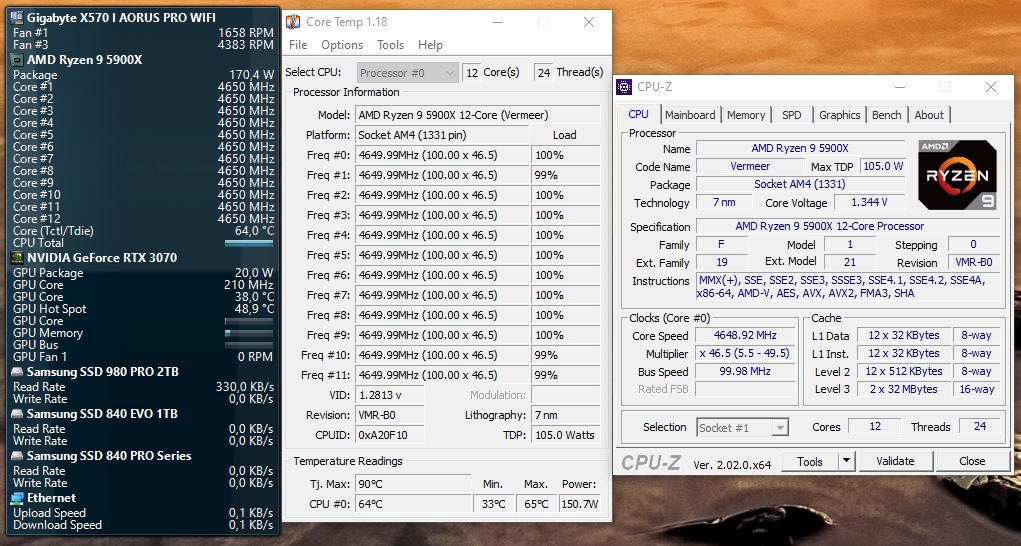This screenshot has height=546, width=1021.
Task: Click the Level 2 cache 12 x 512 KBytes value
Action: coord(903,371)
